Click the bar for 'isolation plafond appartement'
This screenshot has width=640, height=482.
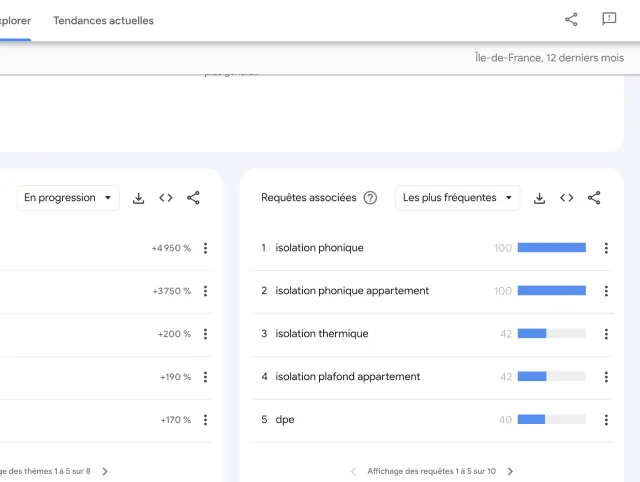(x=551, y=377)
